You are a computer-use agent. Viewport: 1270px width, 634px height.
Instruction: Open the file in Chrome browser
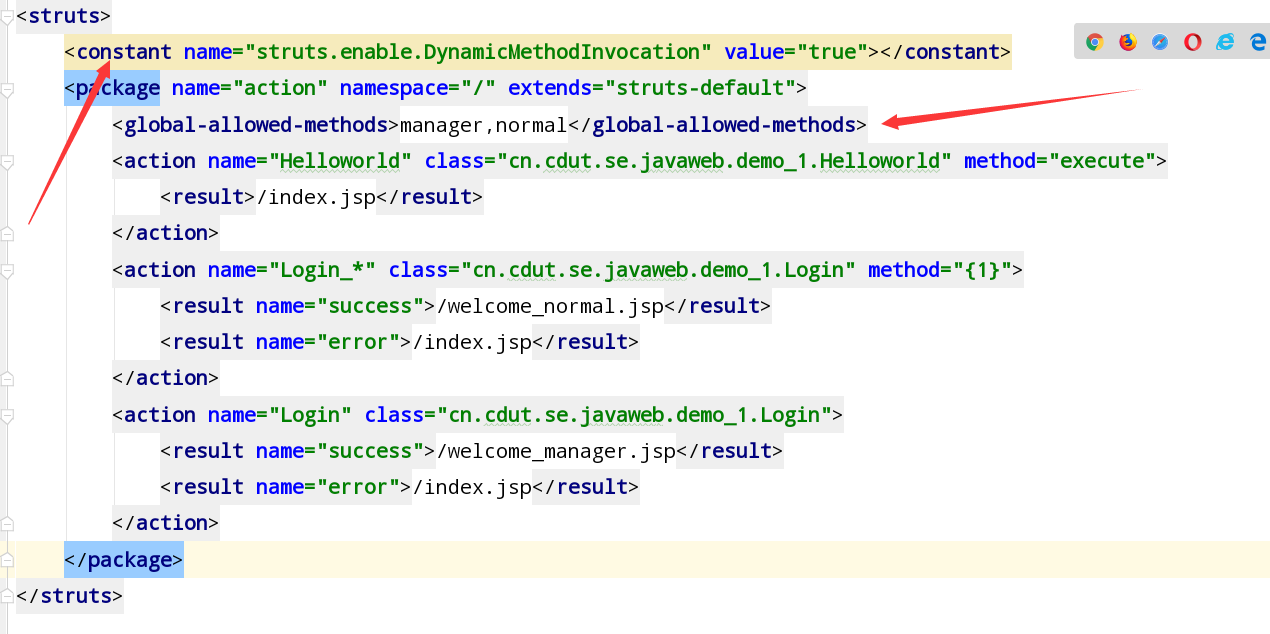tap(1095, 42)
